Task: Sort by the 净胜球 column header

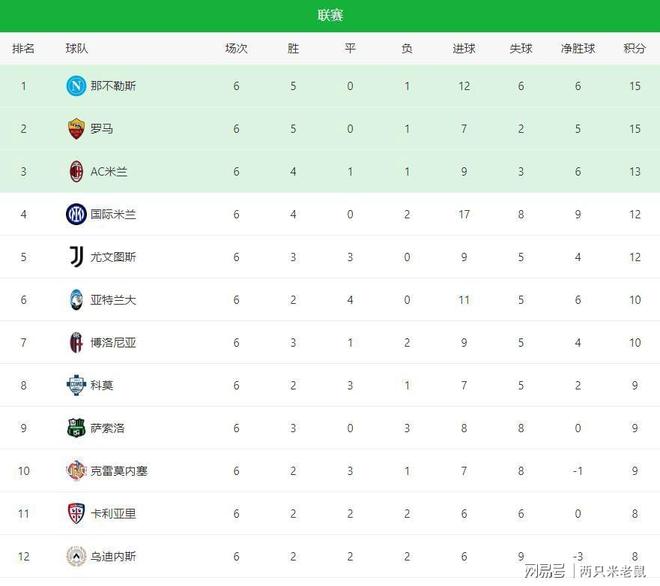Action: coord(578,48)
